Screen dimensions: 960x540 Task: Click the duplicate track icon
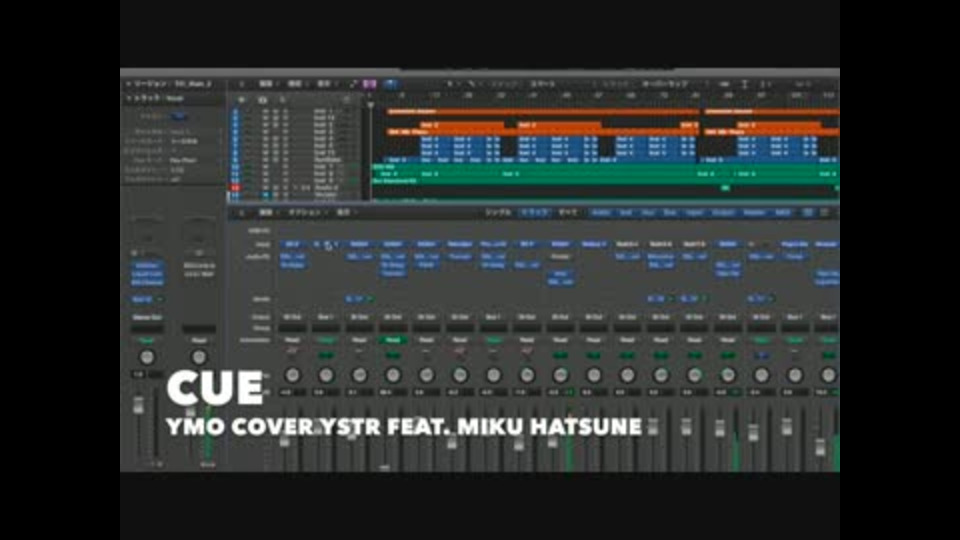pos(263,99)
